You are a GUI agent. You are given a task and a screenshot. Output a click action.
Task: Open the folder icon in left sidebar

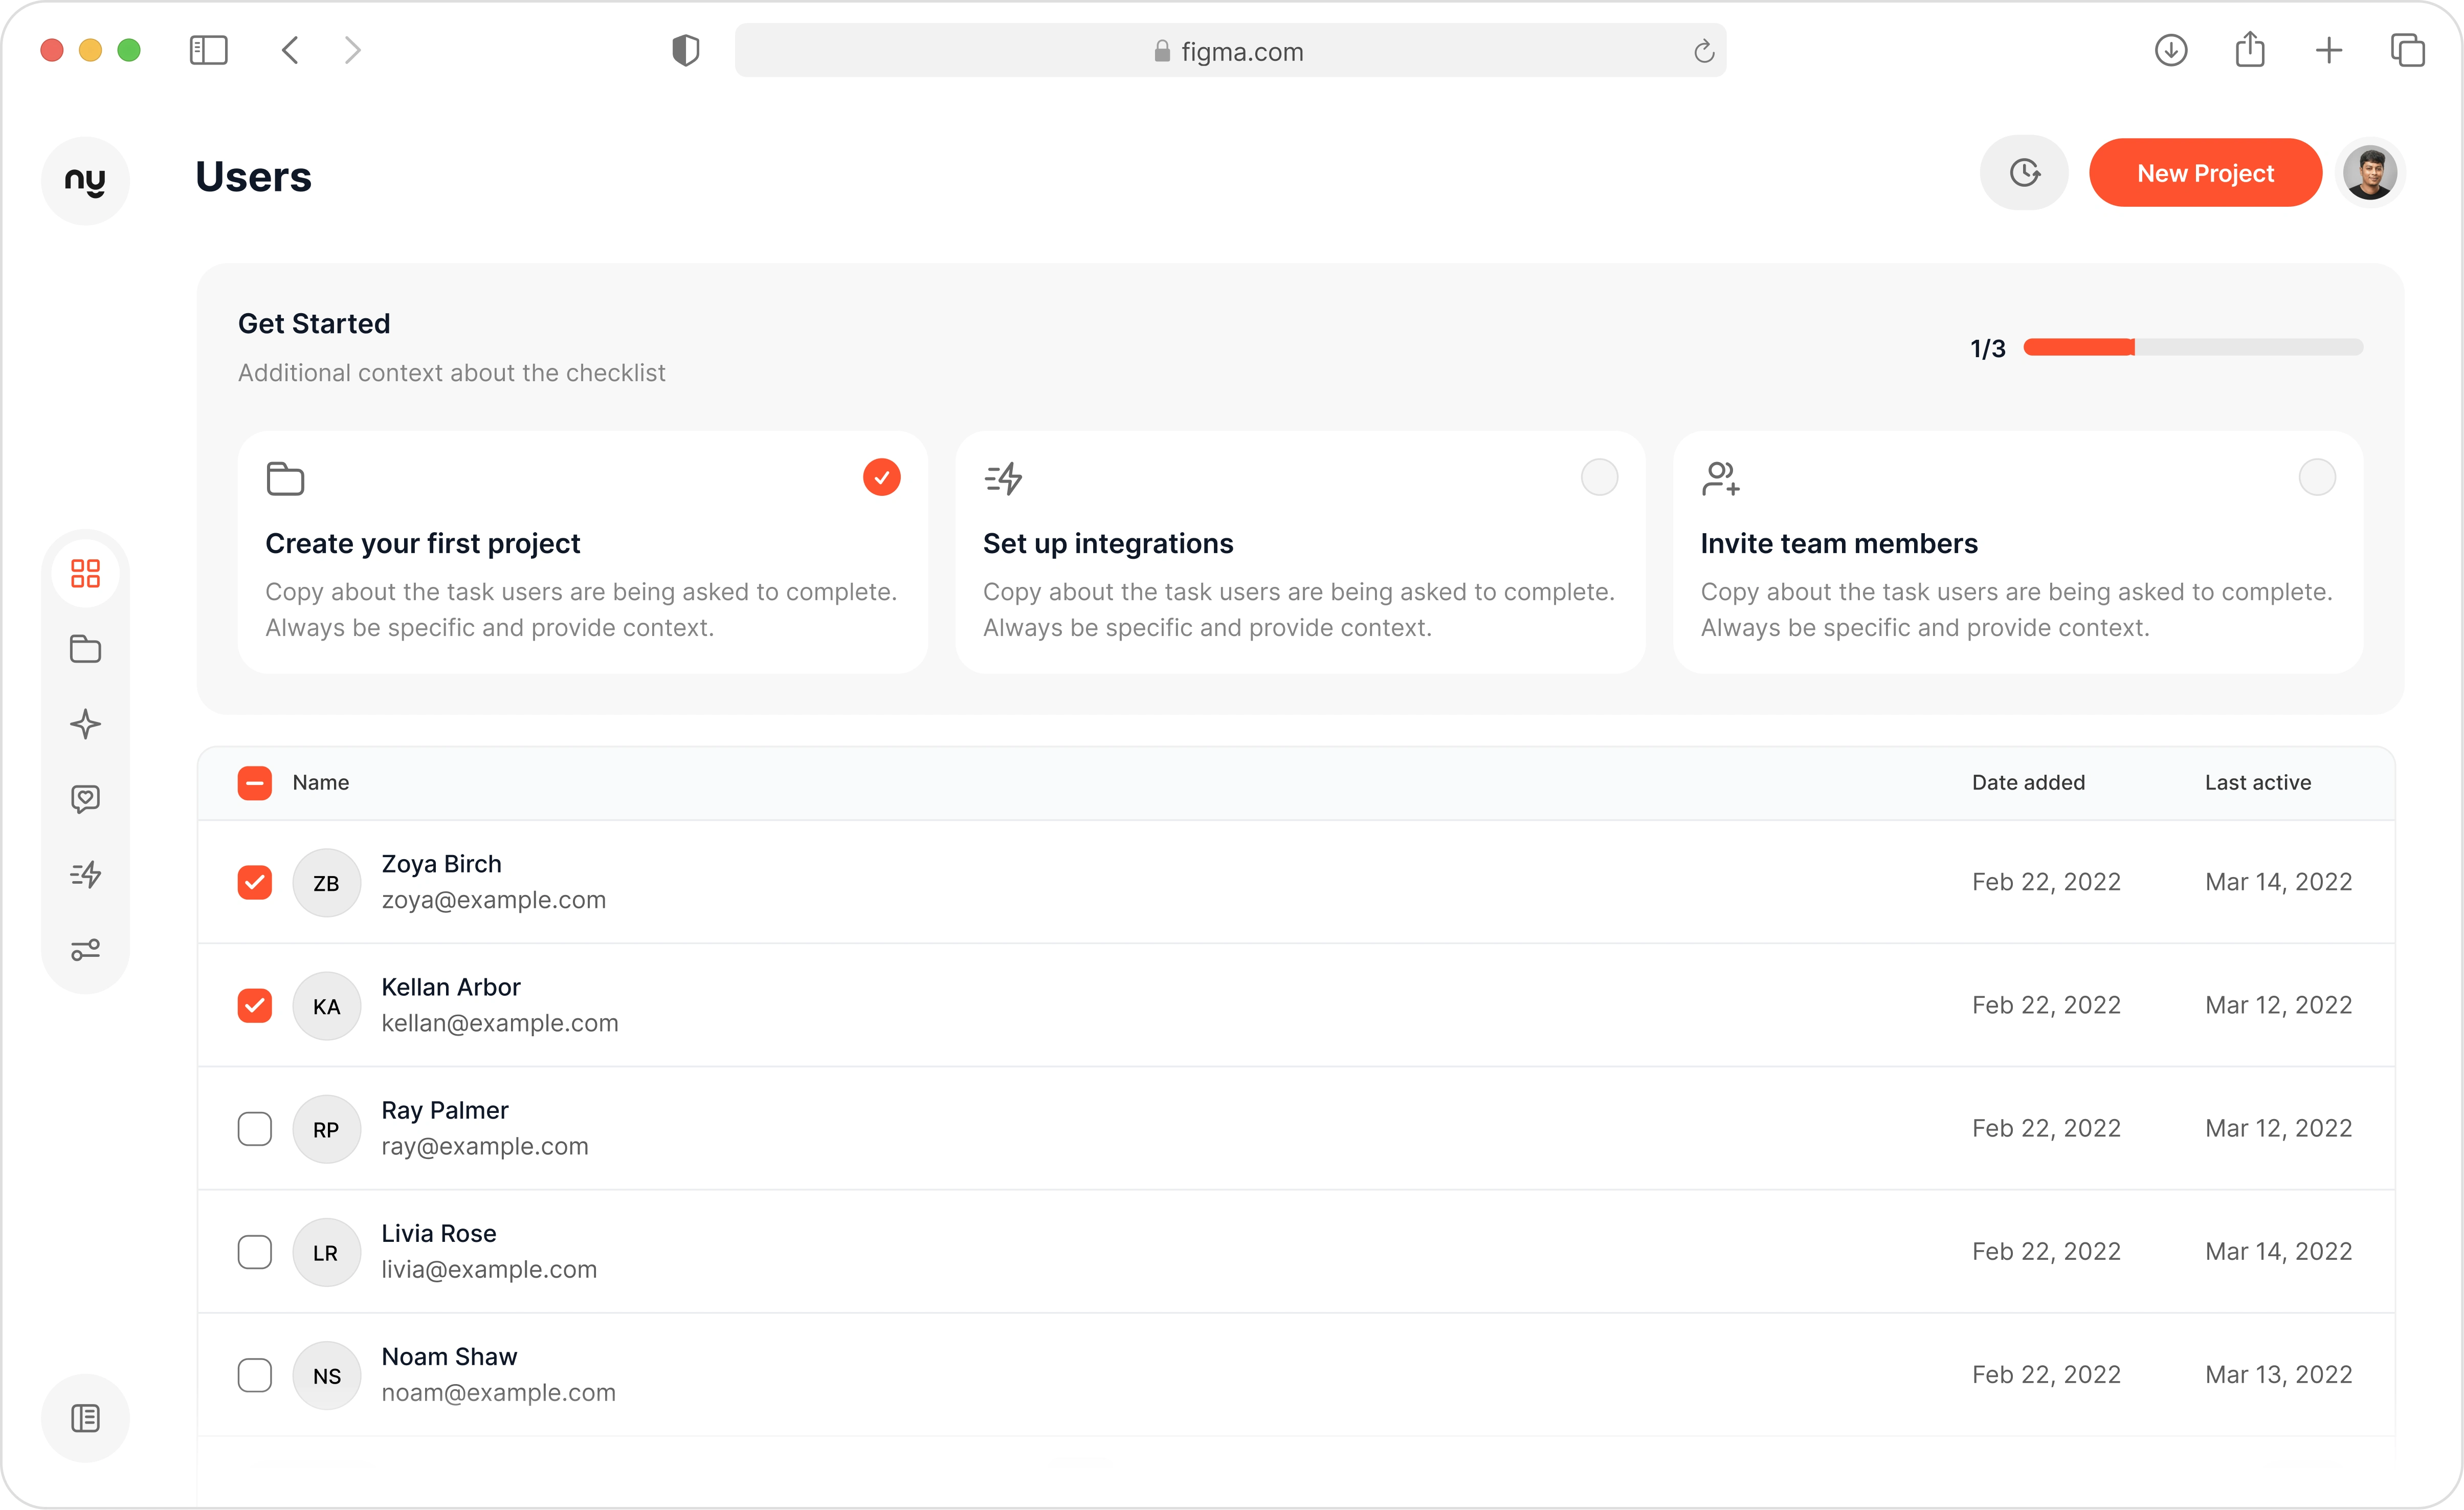(x=85, y=649)
